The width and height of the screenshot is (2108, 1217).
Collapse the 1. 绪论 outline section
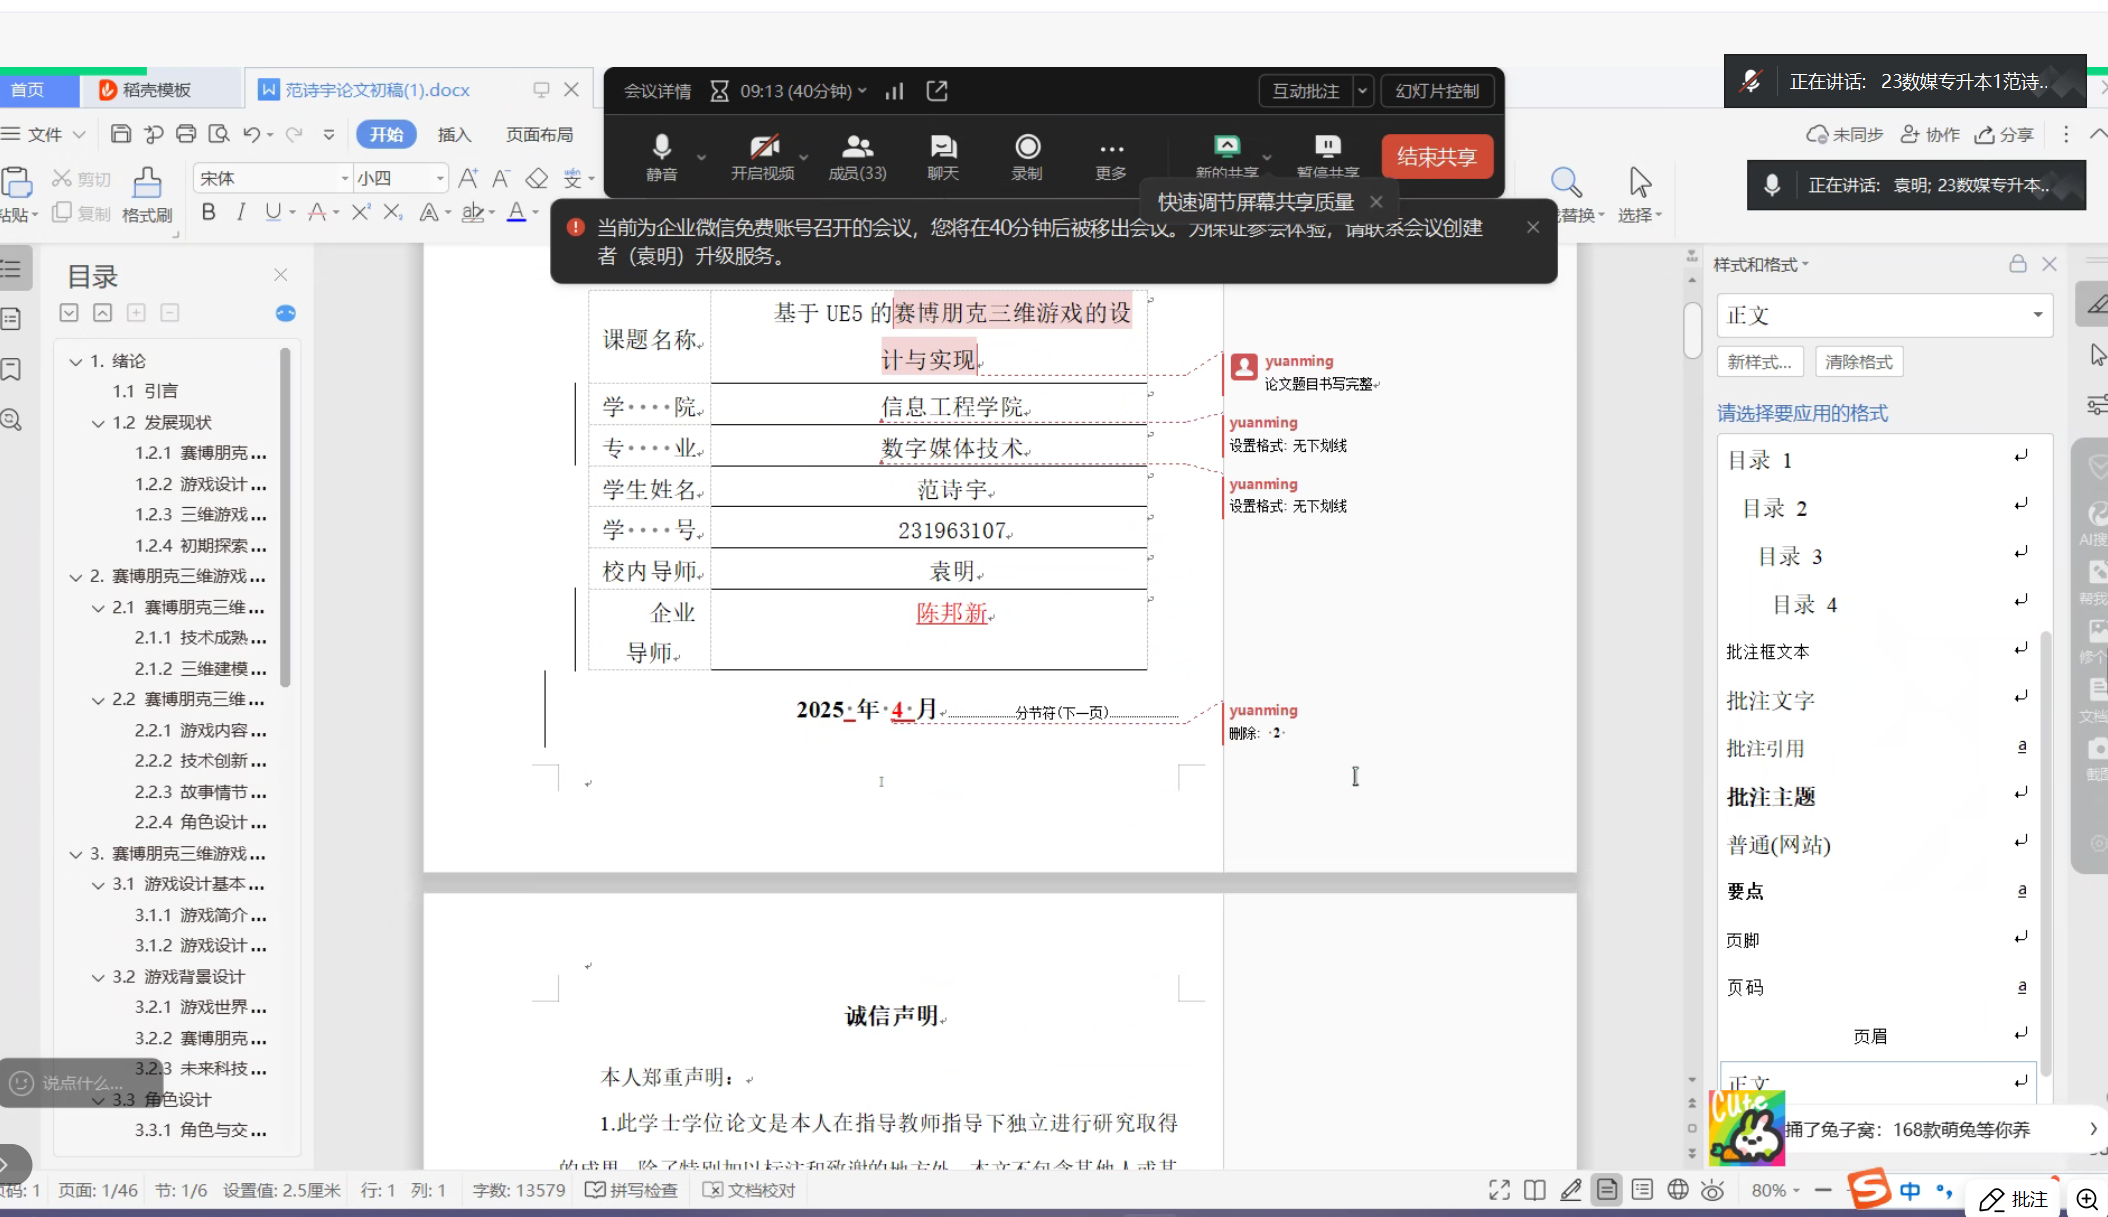click(x=75, y=361)
